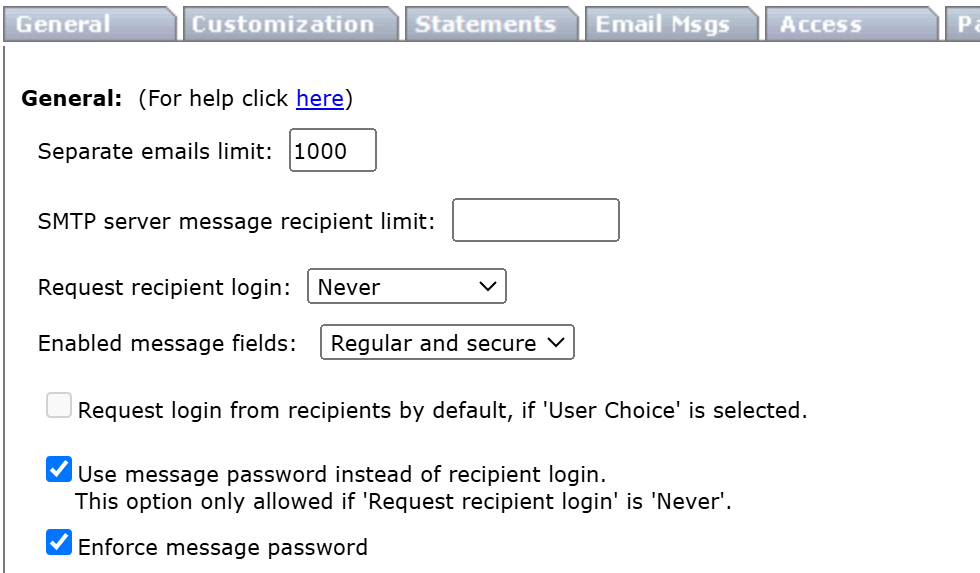This screenshot has width=980, height=573.
Task: Click the 'Request login from recipients' label text
Action: [442, 410]
